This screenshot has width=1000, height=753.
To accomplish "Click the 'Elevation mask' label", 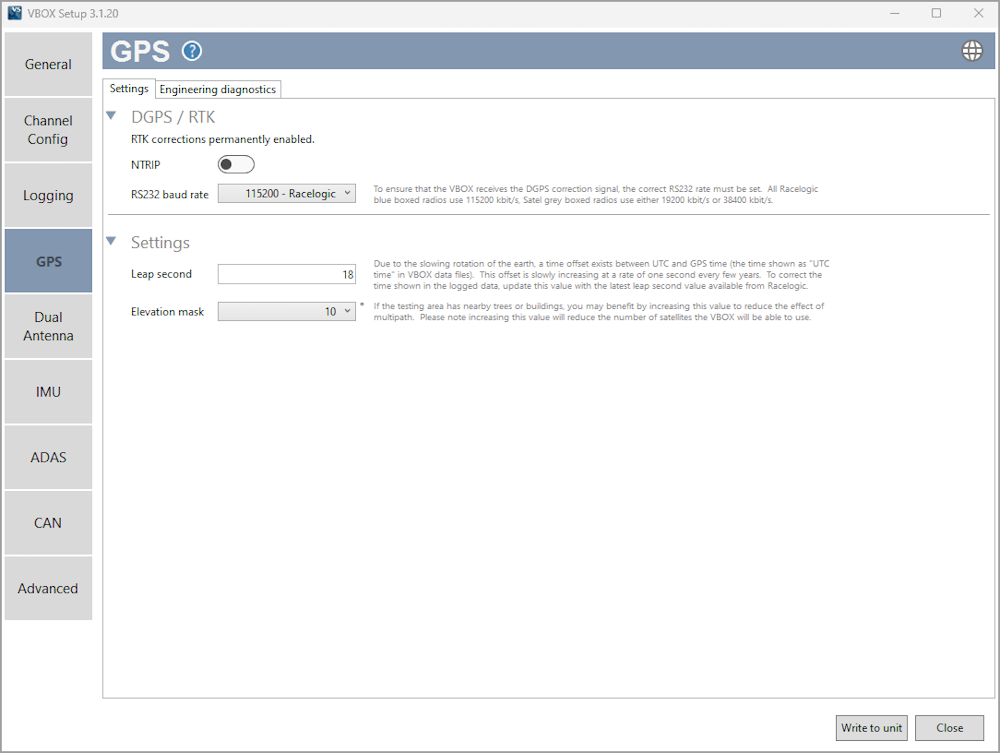I will 167,312.
